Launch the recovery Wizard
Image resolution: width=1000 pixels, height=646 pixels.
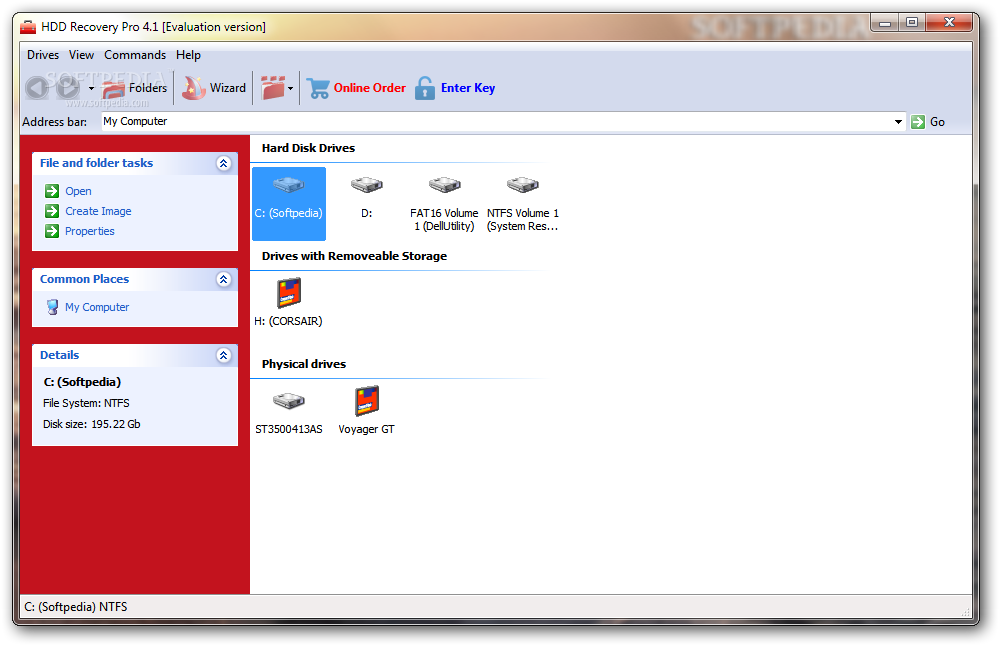(214, 88)
